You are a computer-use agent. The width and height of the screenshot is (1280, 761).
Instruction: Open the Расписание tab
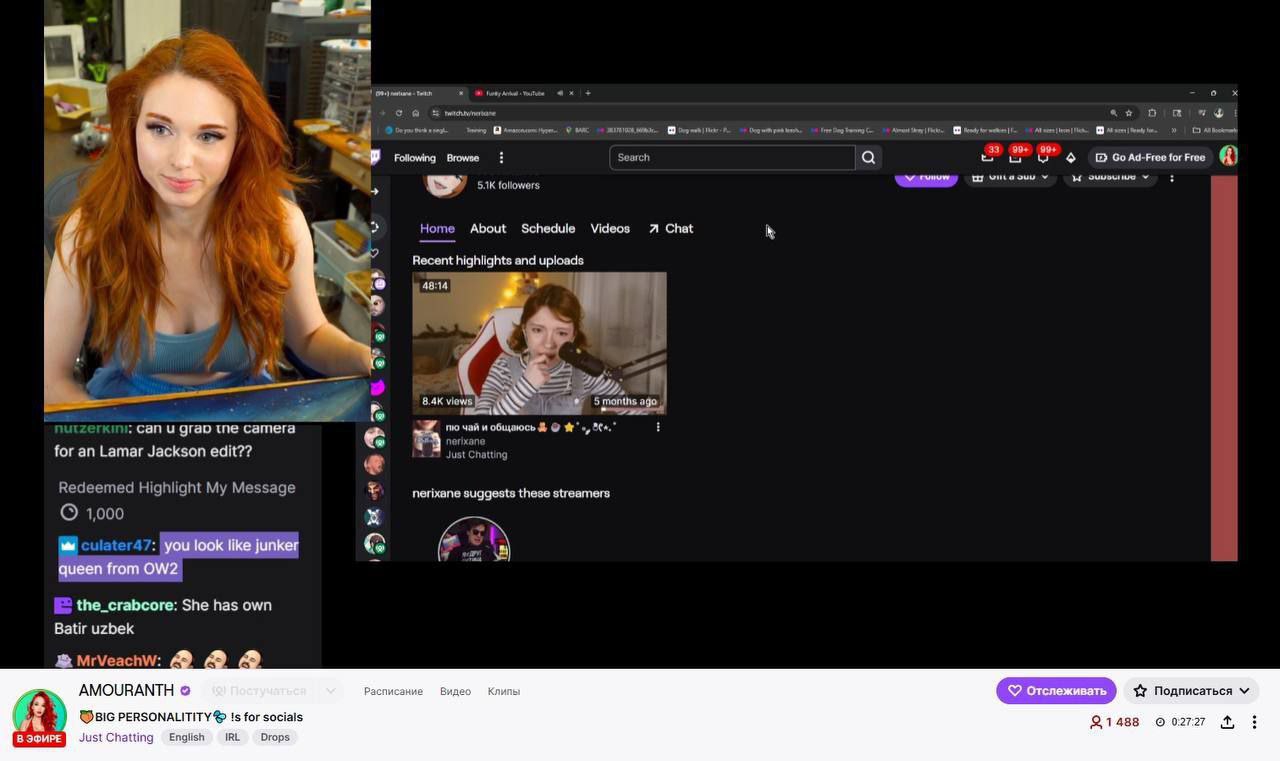click(393, 691)
